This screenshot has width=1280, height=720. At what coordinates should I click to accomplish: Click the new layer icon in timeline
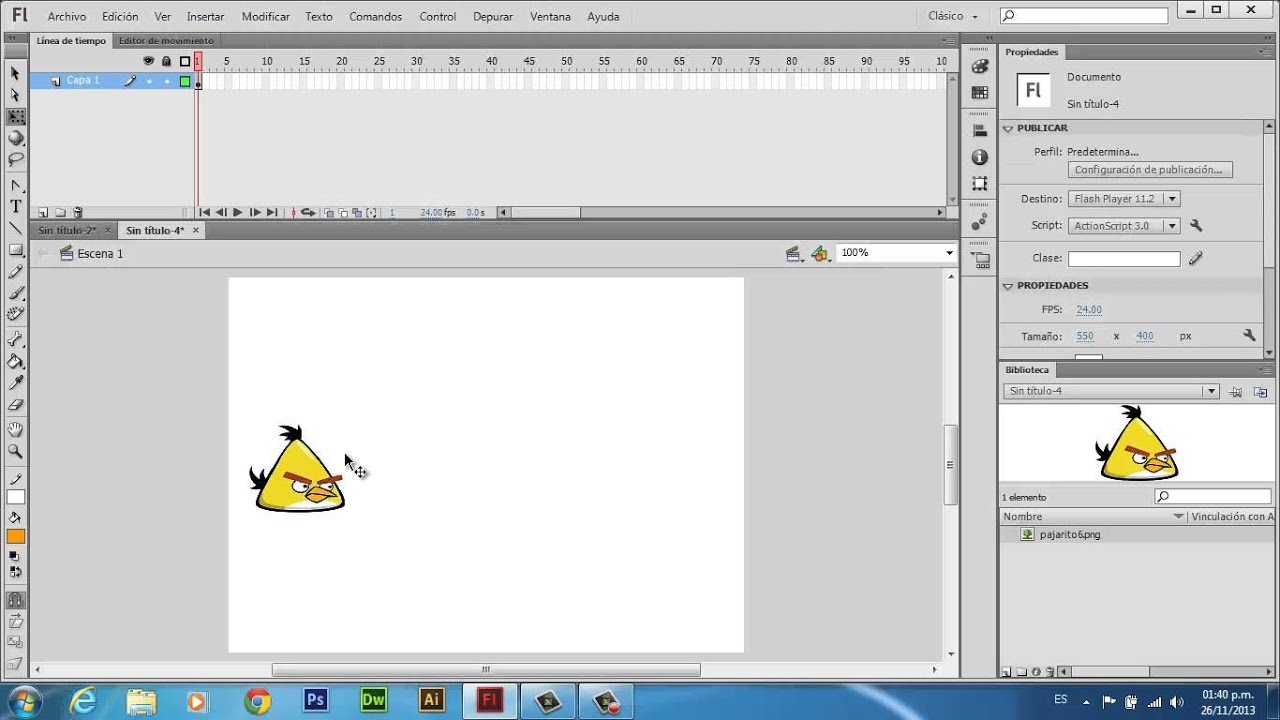[43, 213]
